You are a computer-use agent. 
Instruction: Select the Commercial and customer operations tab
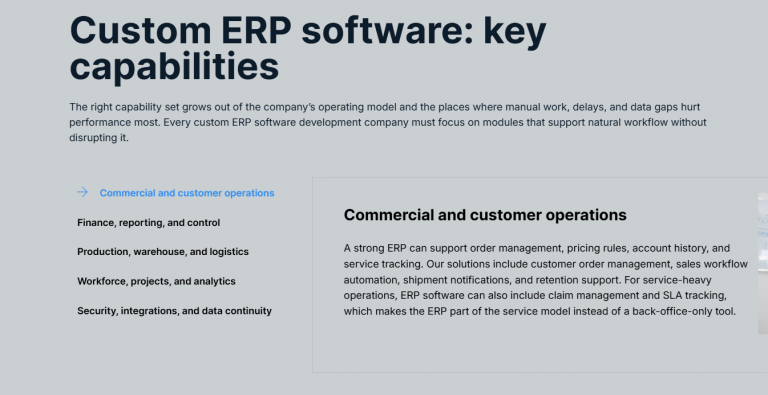click(x=187, y=193)
